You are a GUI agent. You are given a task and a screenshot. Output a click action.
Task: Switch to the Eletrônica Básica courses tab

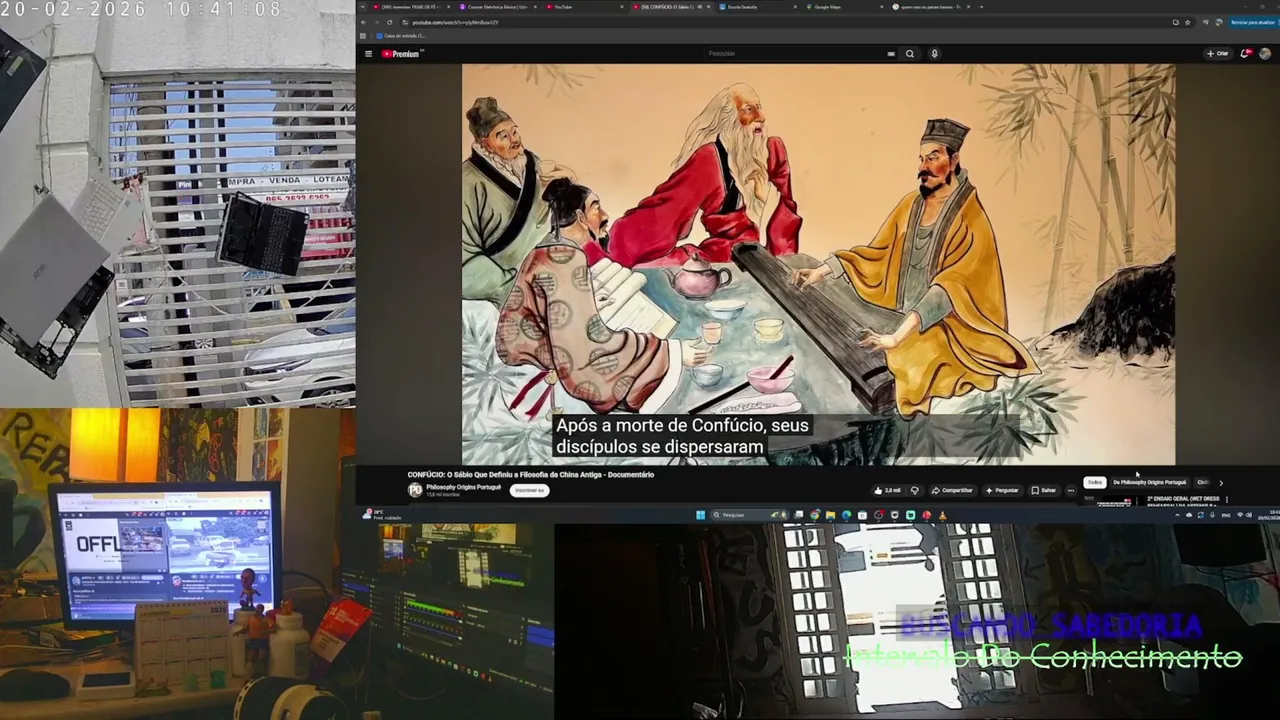tap(496, 7)
